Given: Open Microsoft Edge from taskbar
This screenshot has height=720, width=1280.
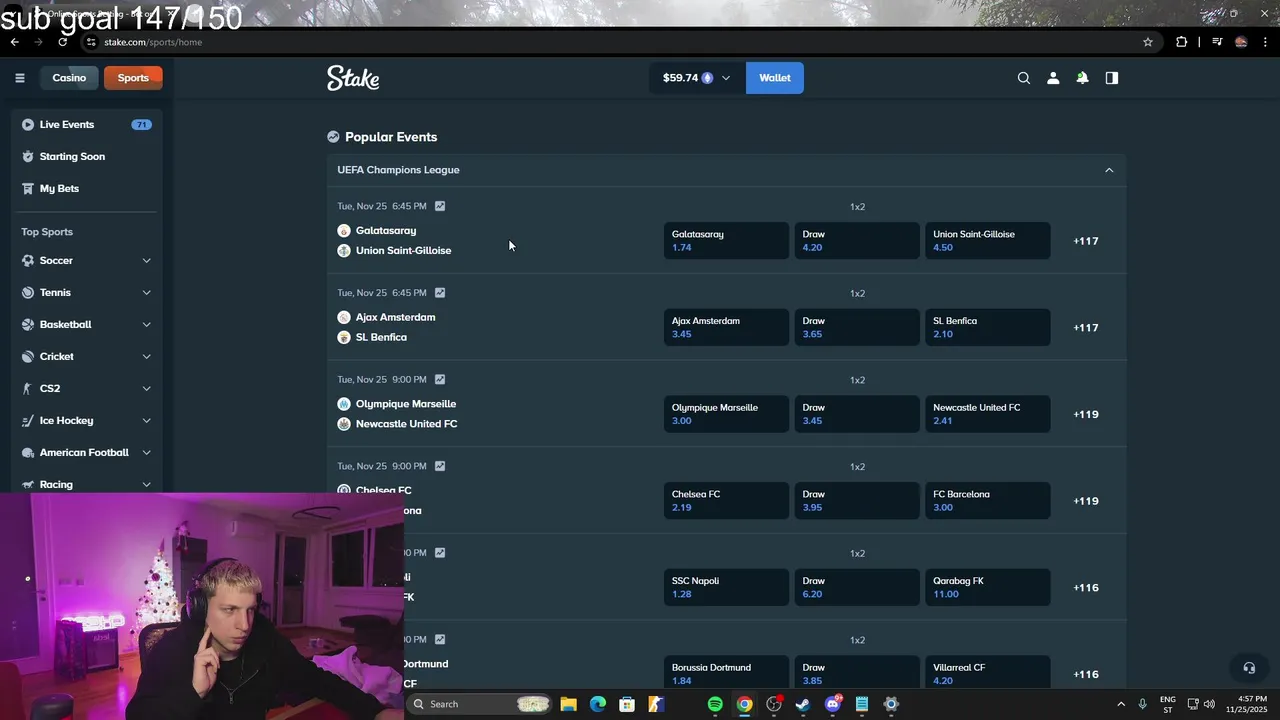Looking at the screenshot, I should click(x=598, y=704).
